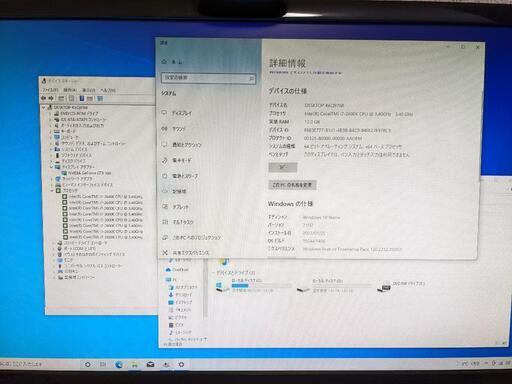The width and height of the screenshot is (512, 384).
Task: Open the Help (ヘルプ) menu in Device Manager
Action: tap(108, 90)
